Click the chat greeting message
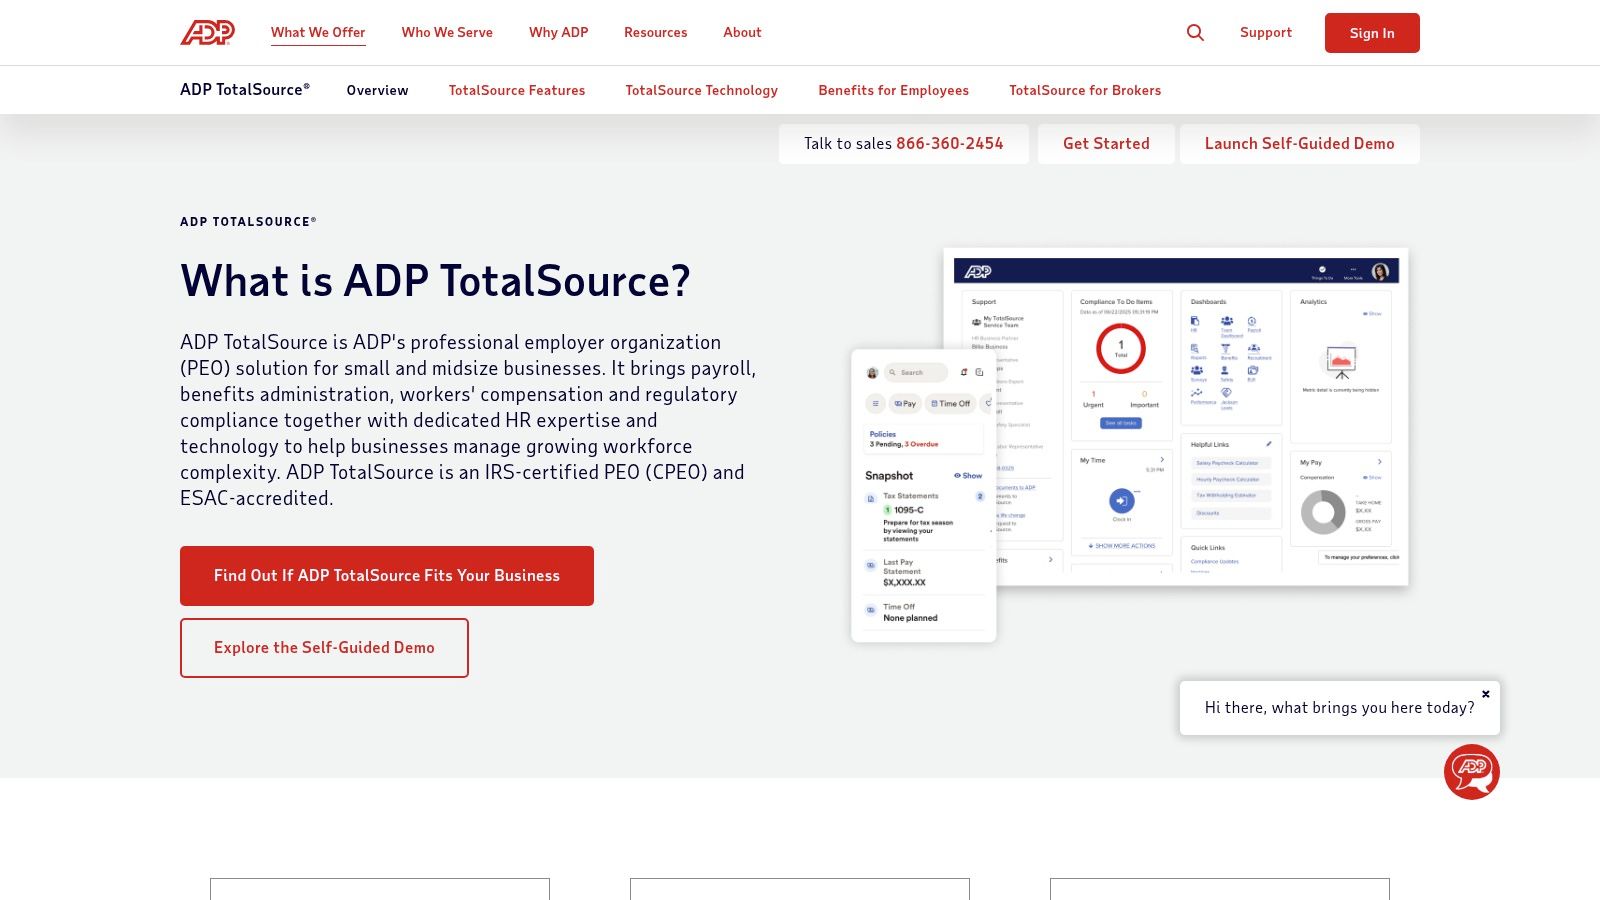Viewport: 1600px width, 900px height. pos(1339,708)
